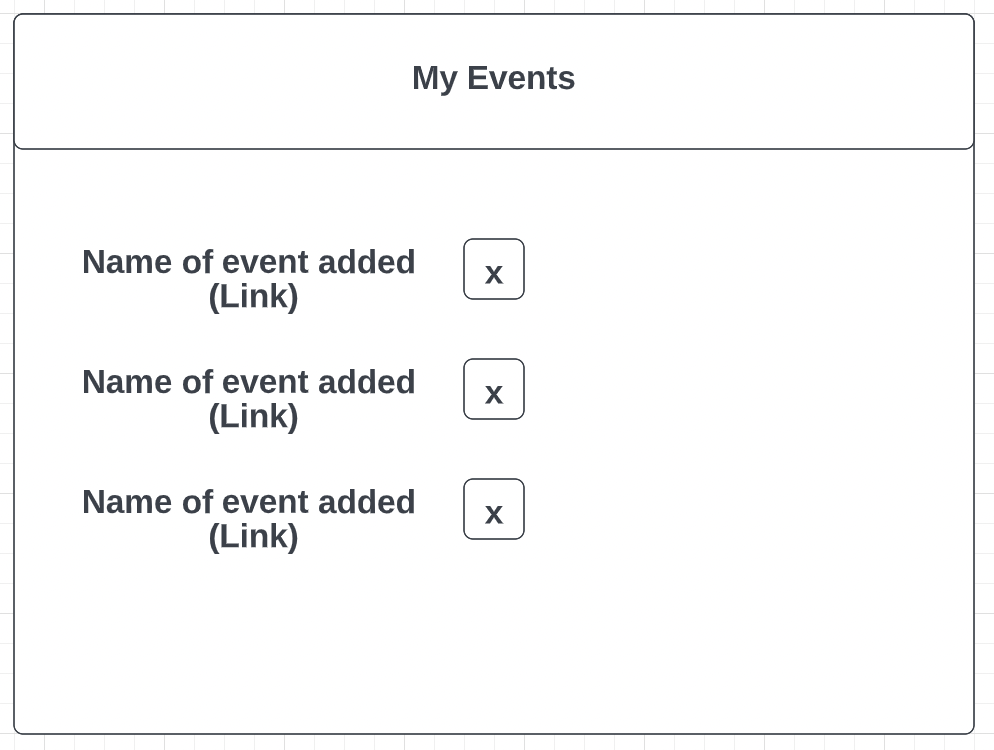Open the first "Name of event added" link
Image resolution: width=994 pixels, height=750 pixels.
(248, 279)
